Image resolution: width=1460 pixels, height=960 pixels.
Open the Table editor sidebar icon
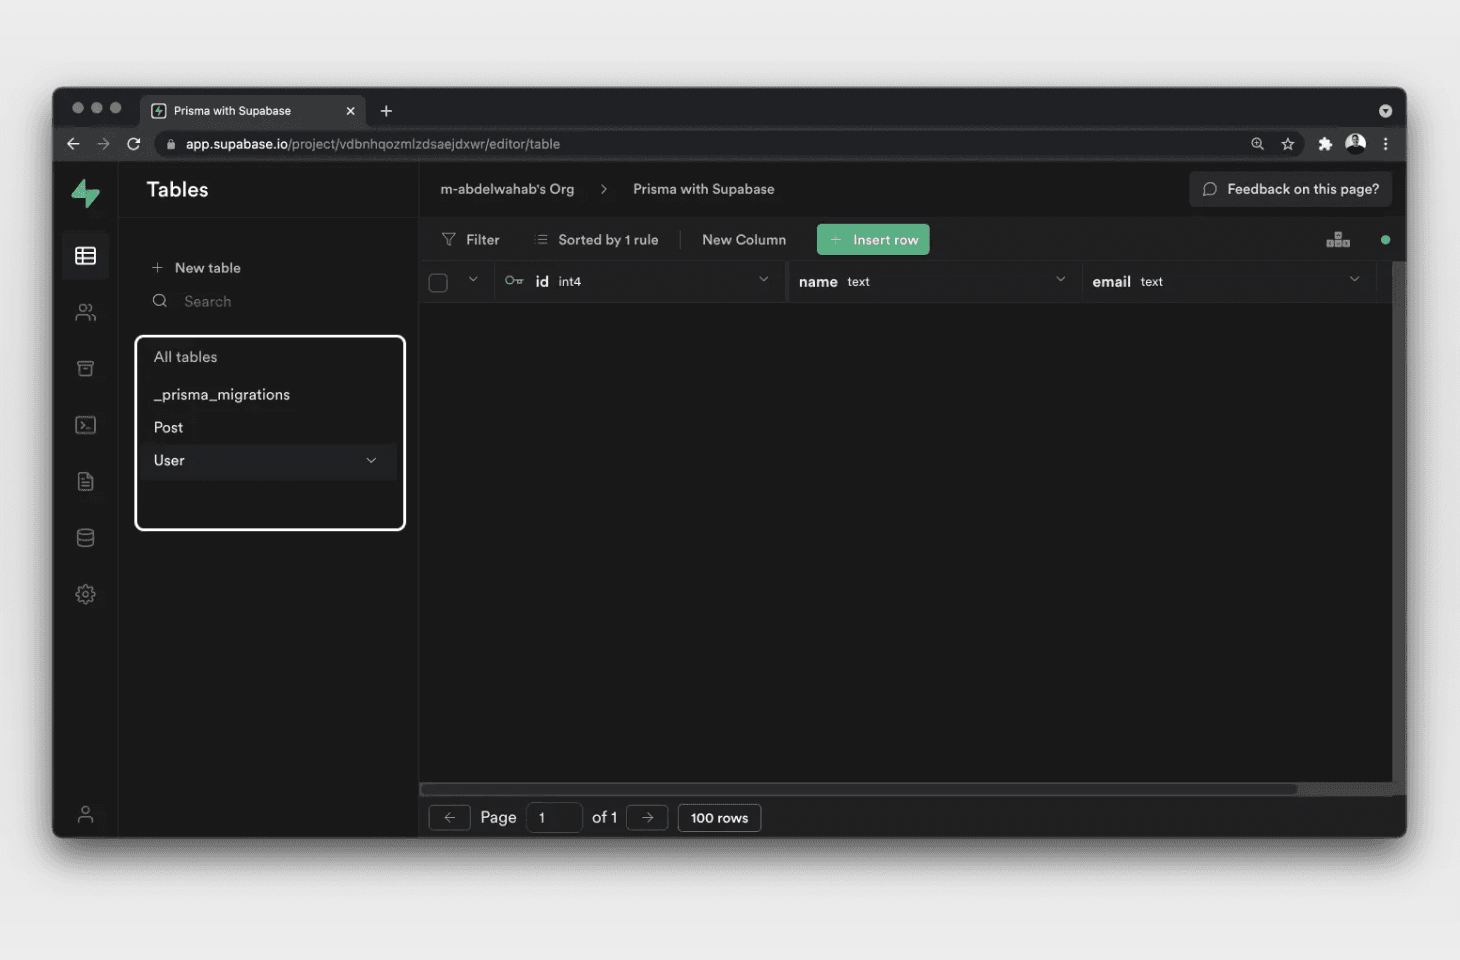(x=86, y=256)
